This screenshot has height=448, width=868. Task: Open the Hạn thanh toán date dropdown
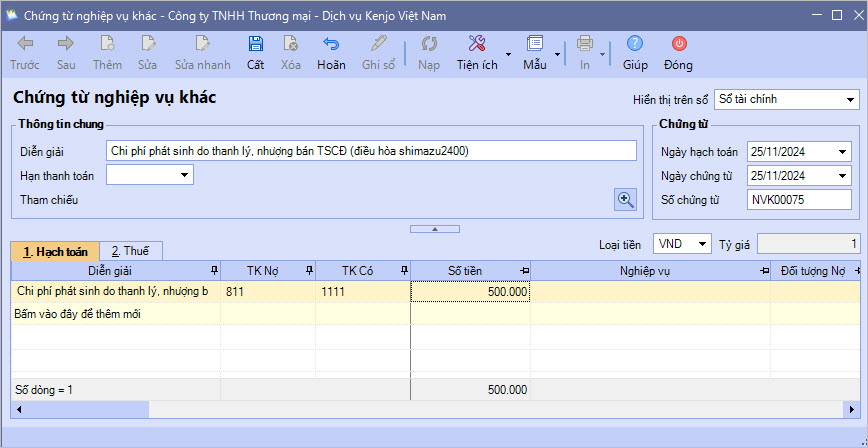185,175
